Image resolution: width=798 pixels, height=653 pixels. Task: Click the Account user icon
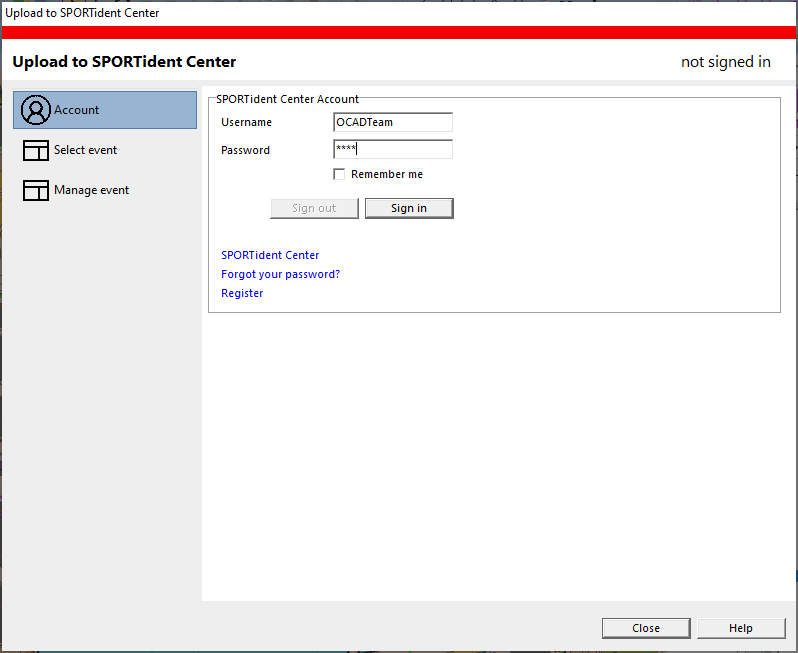(x=36, y=110)
